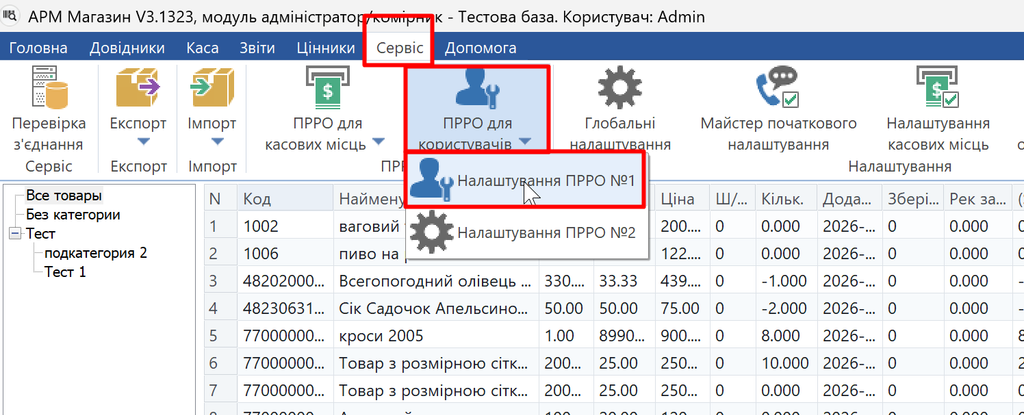Screen dimensions: 1024x415
Task: Click the Експорт box icon
Action: pyautogui.click(x=138, y=87)
